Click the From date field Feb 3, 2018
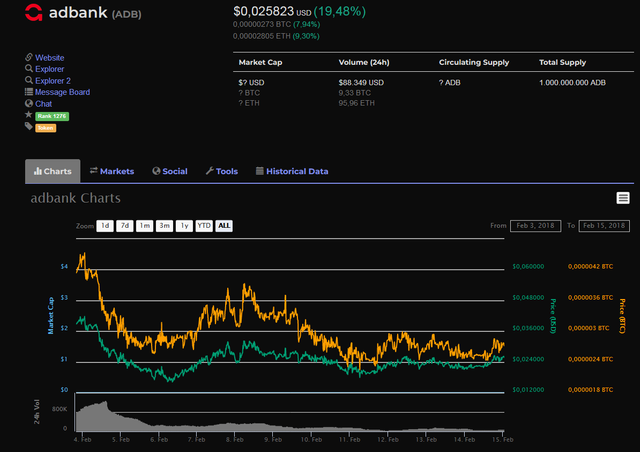 coord(536,226)
